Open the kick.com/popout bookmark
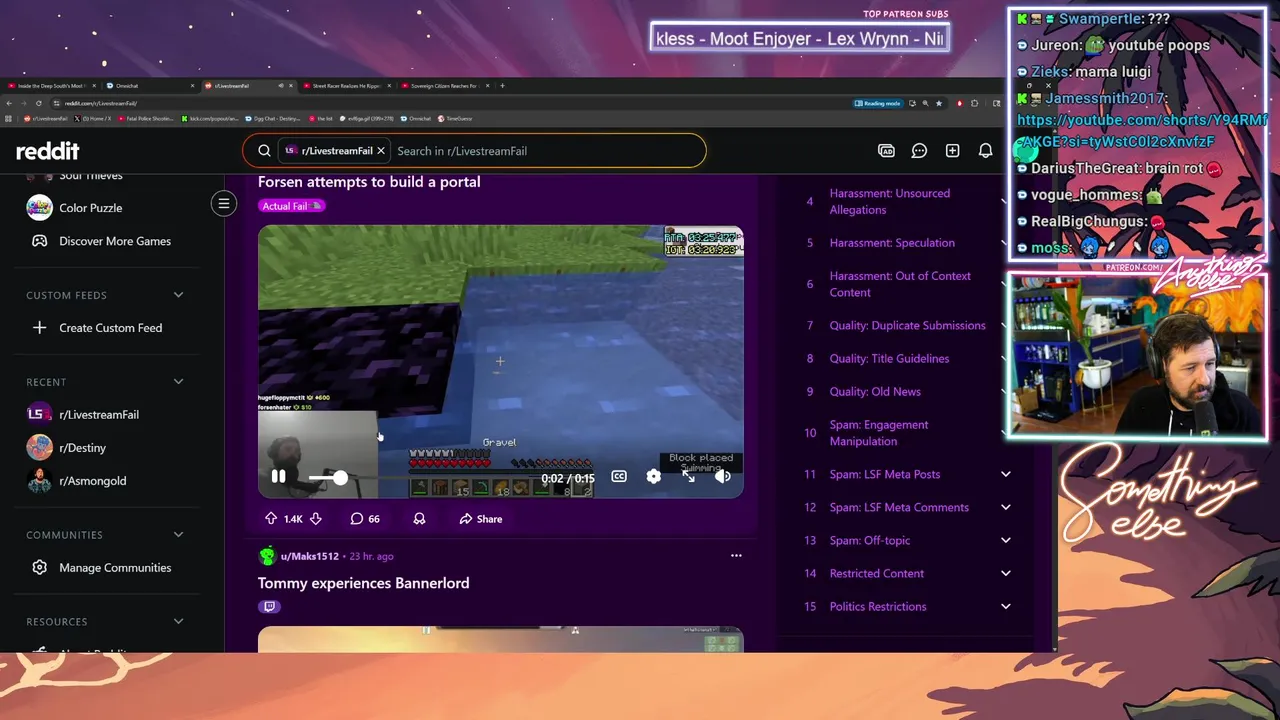Image resolution: width=1280 pixels, height=720 pixels. pyautogui.click(x=210, y=119)
